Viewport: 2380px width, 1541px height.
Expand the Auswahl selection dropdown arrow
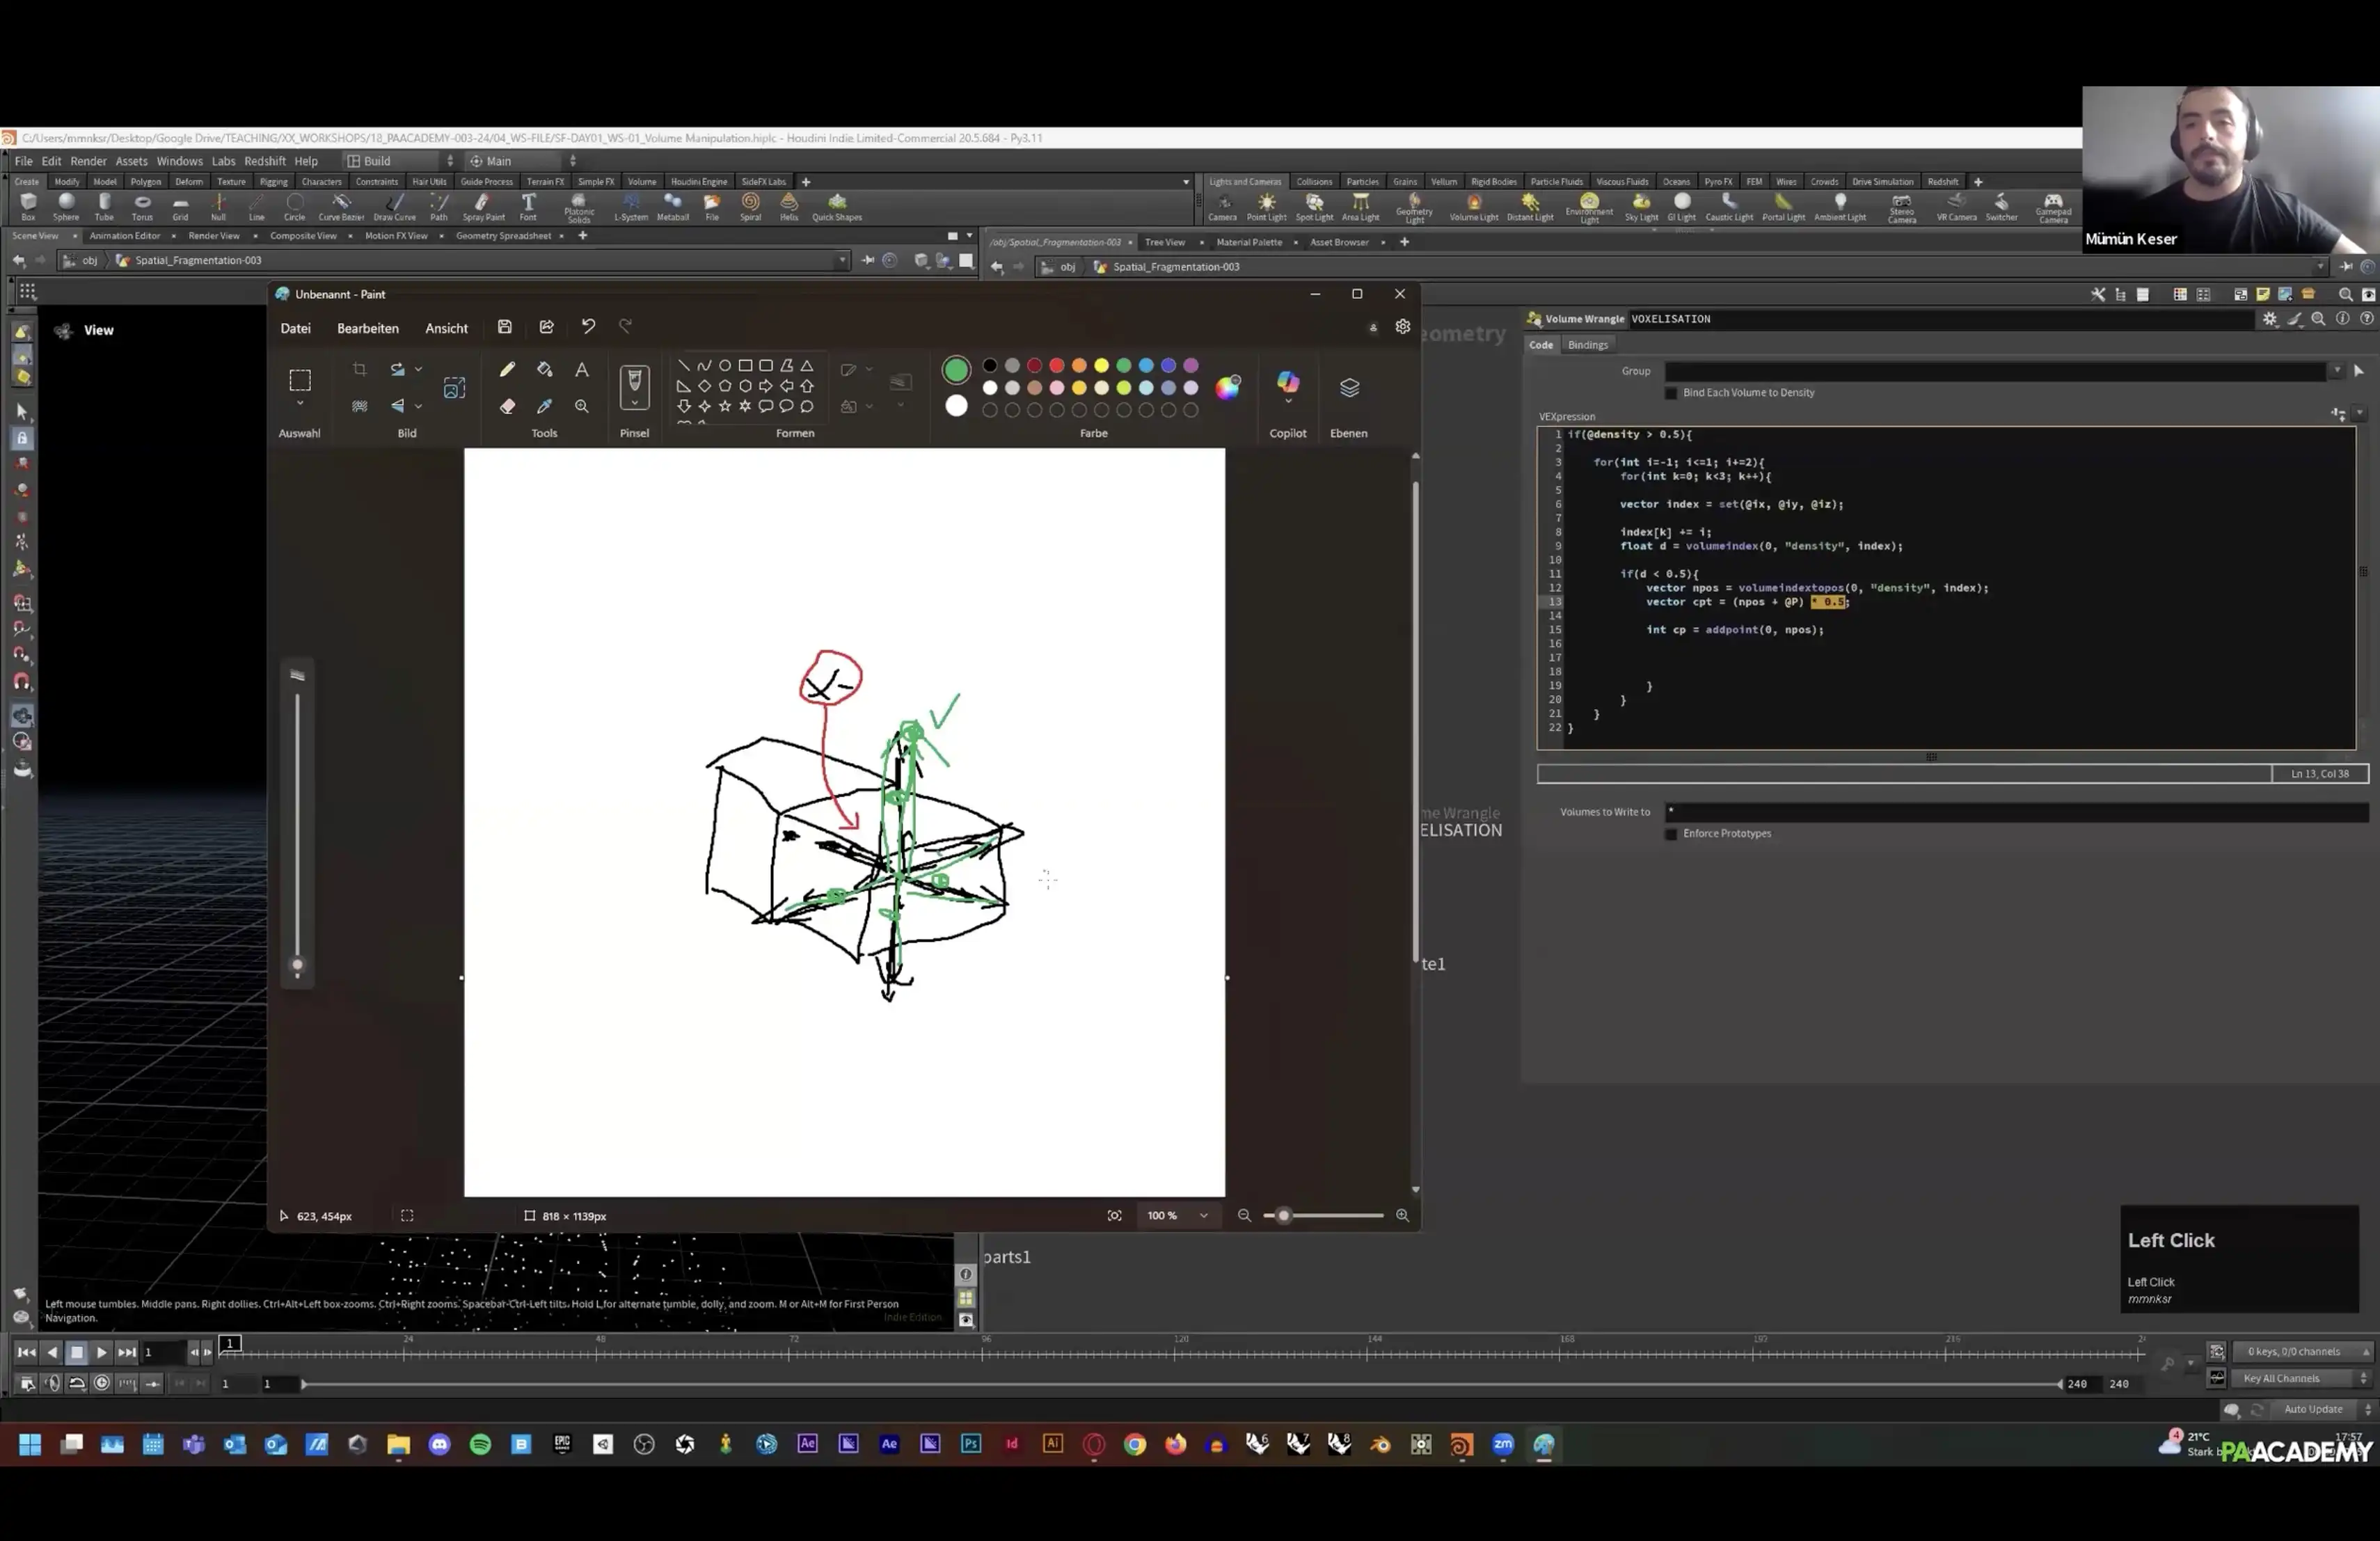[300, 404]
